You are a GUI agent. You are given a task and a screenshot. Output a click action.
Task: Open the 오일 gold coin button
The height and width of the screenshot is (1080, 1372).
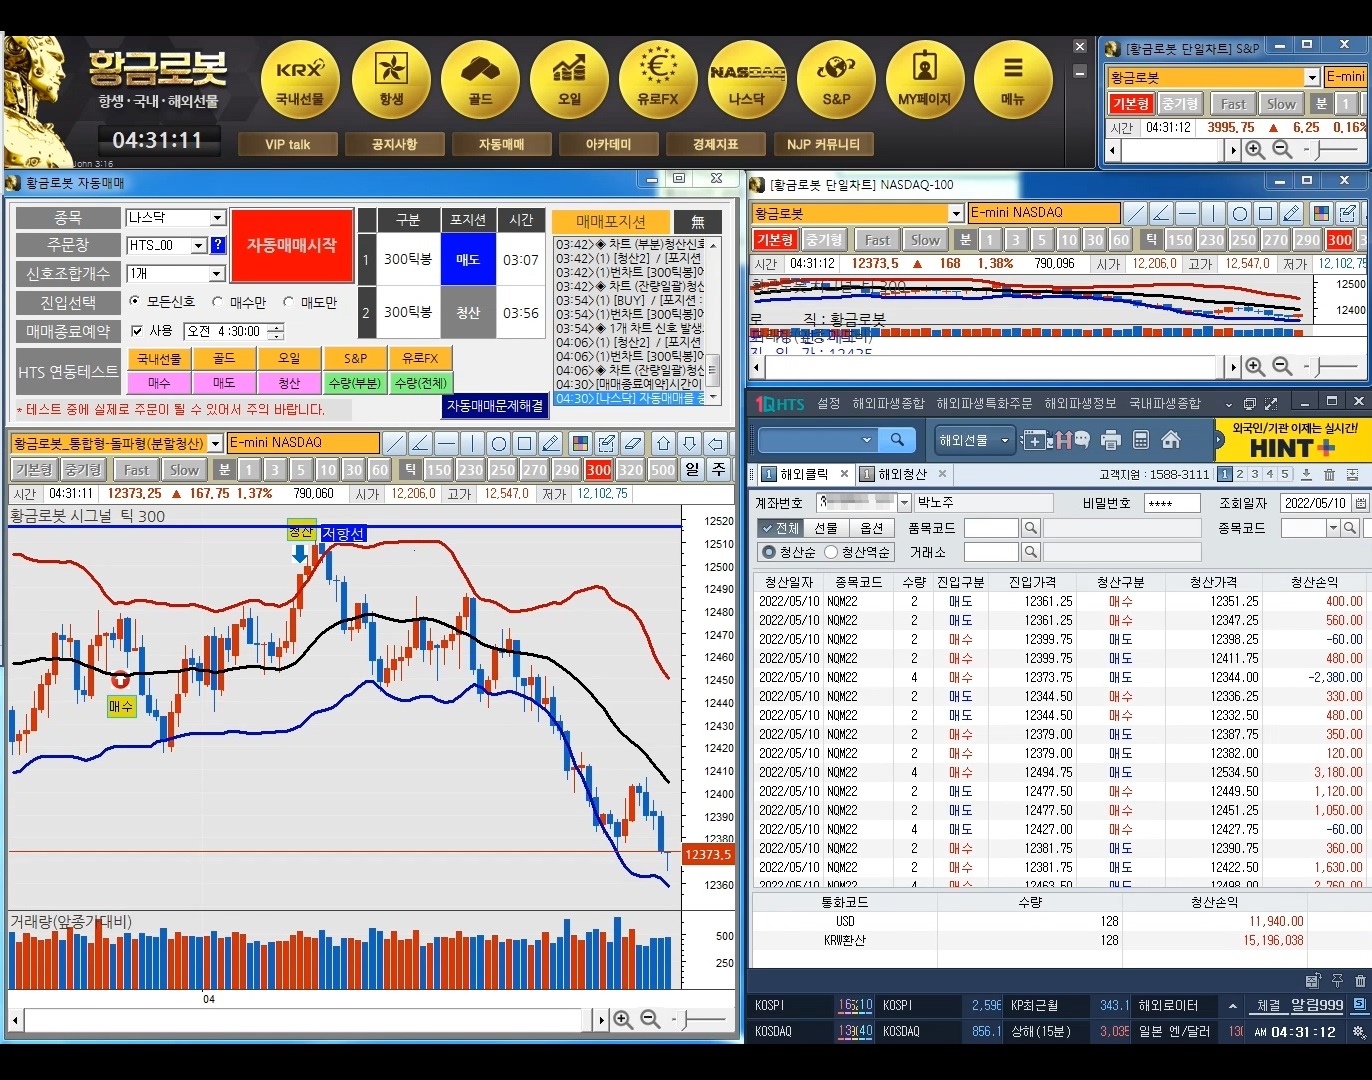pos(569,80)
